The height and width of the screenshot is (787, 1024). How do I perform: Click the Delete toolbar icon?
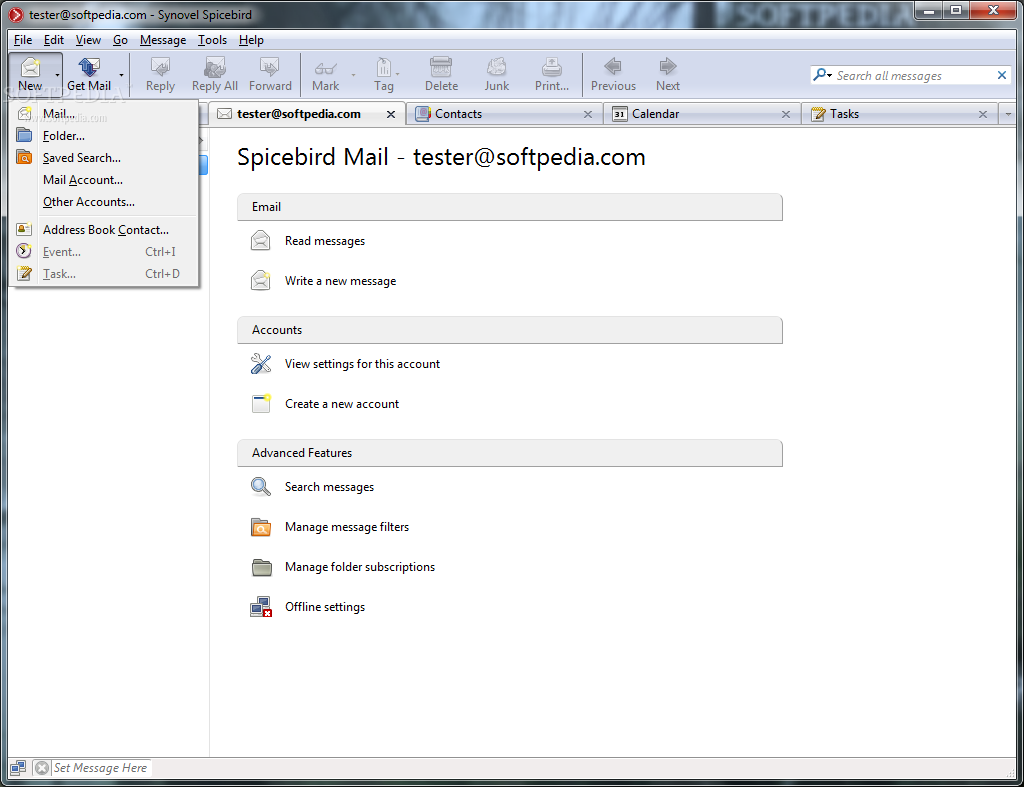click(x=441, y=67)
